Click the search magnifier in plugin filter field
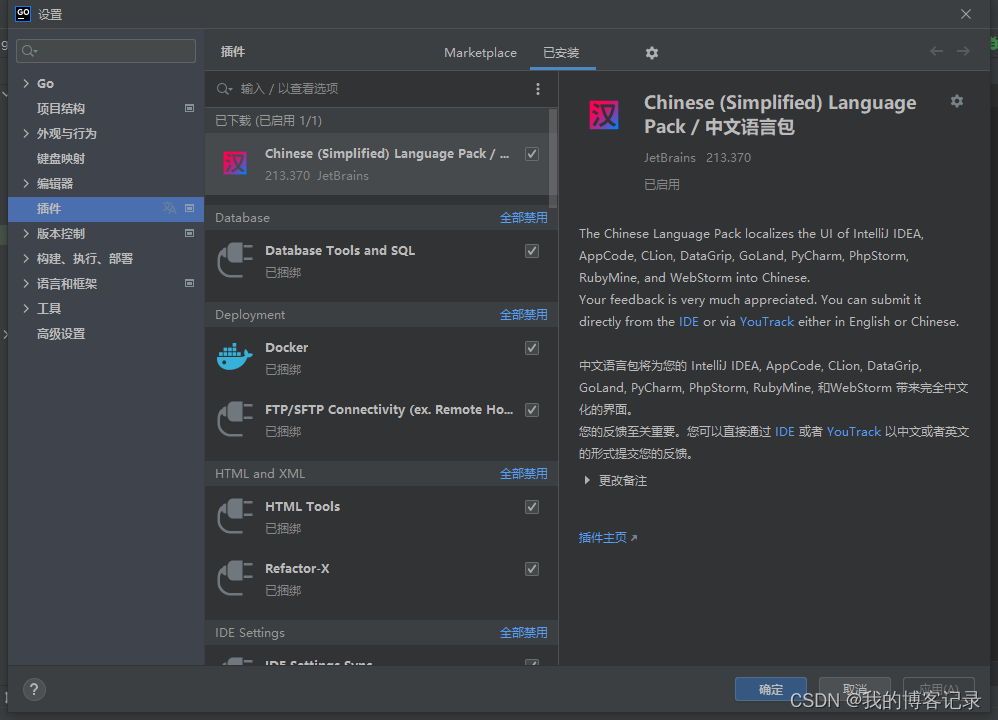998x720 pixels. pos(224,89)
